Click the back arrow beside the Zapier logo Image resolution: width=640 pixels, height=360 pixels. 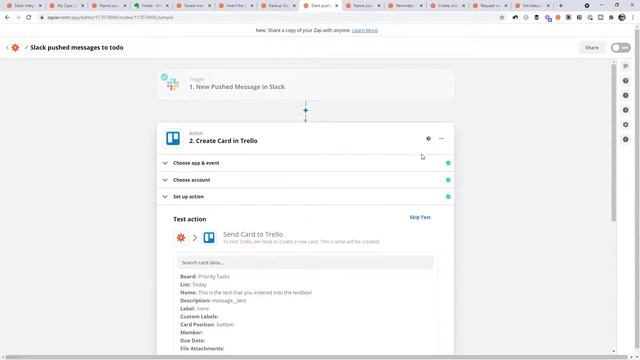click(7, 48)
